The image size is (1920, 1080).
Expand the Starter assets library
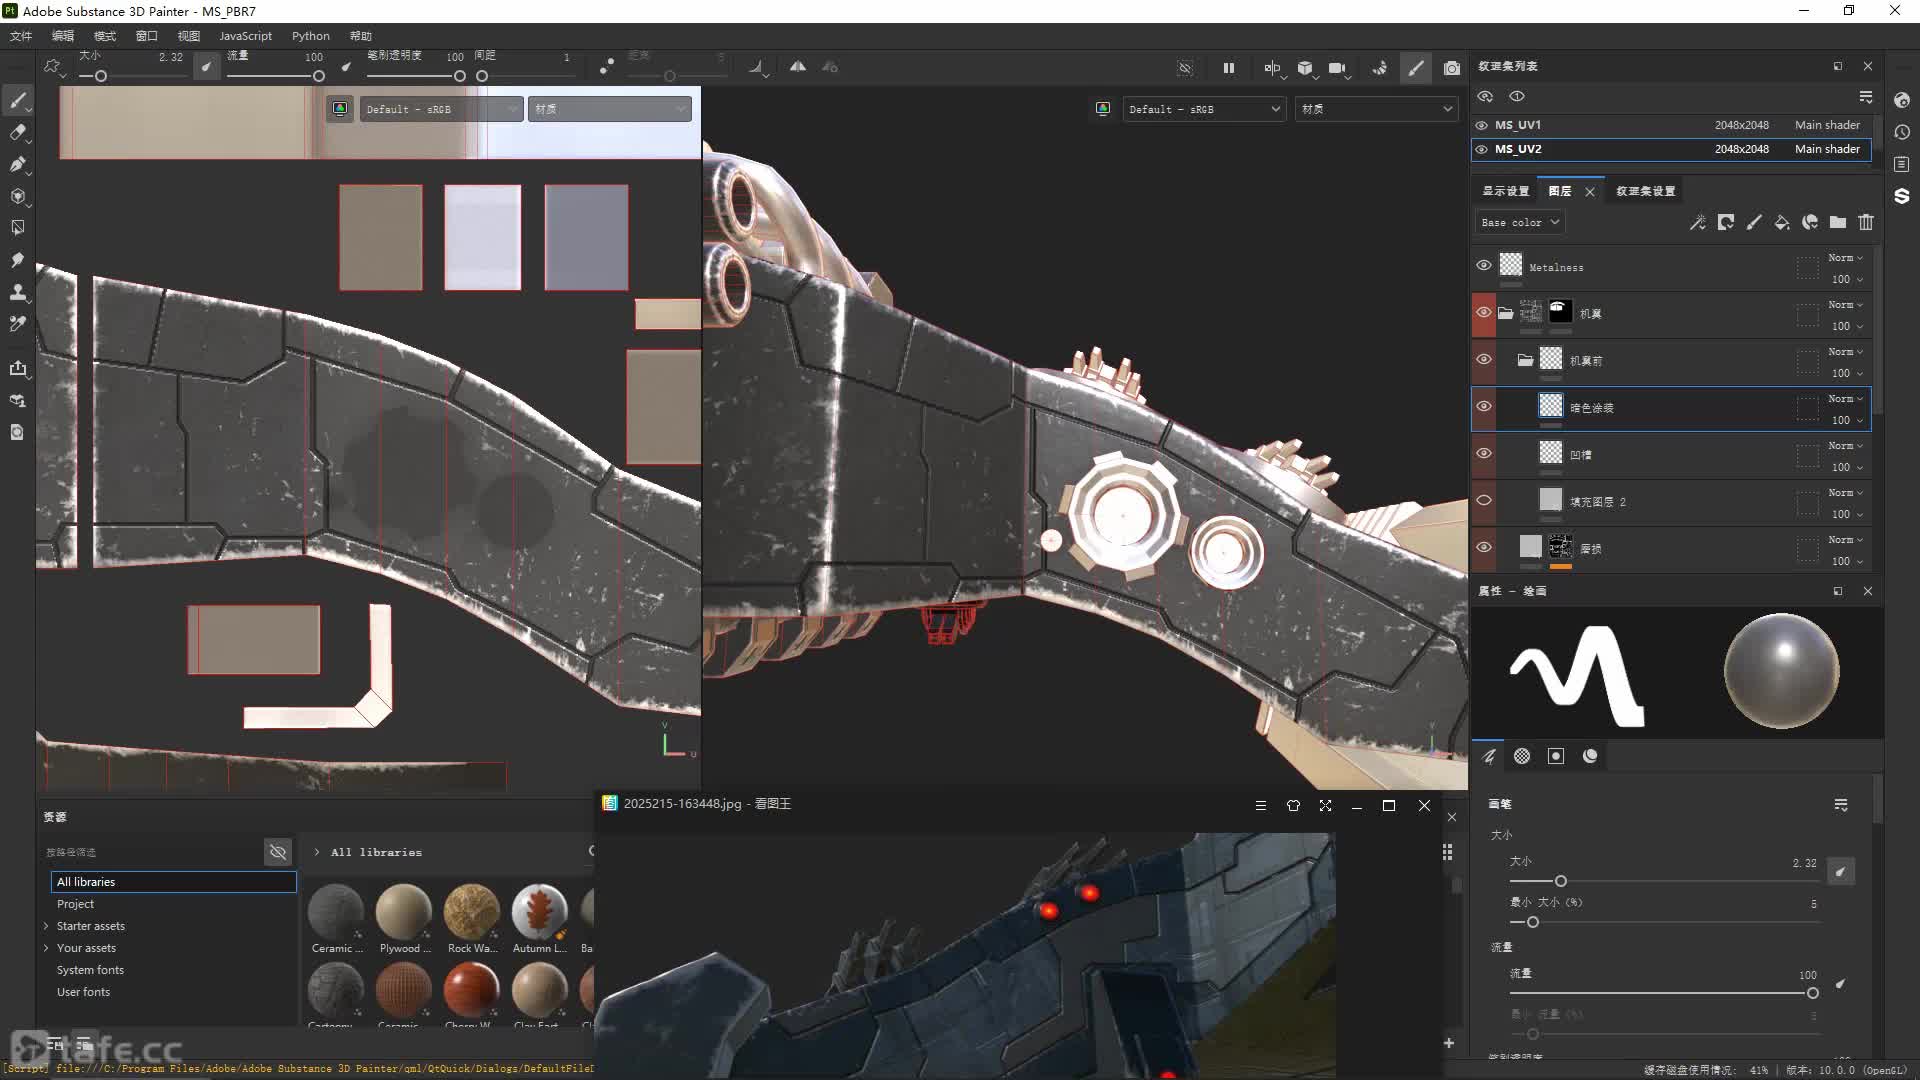point(46,926)
